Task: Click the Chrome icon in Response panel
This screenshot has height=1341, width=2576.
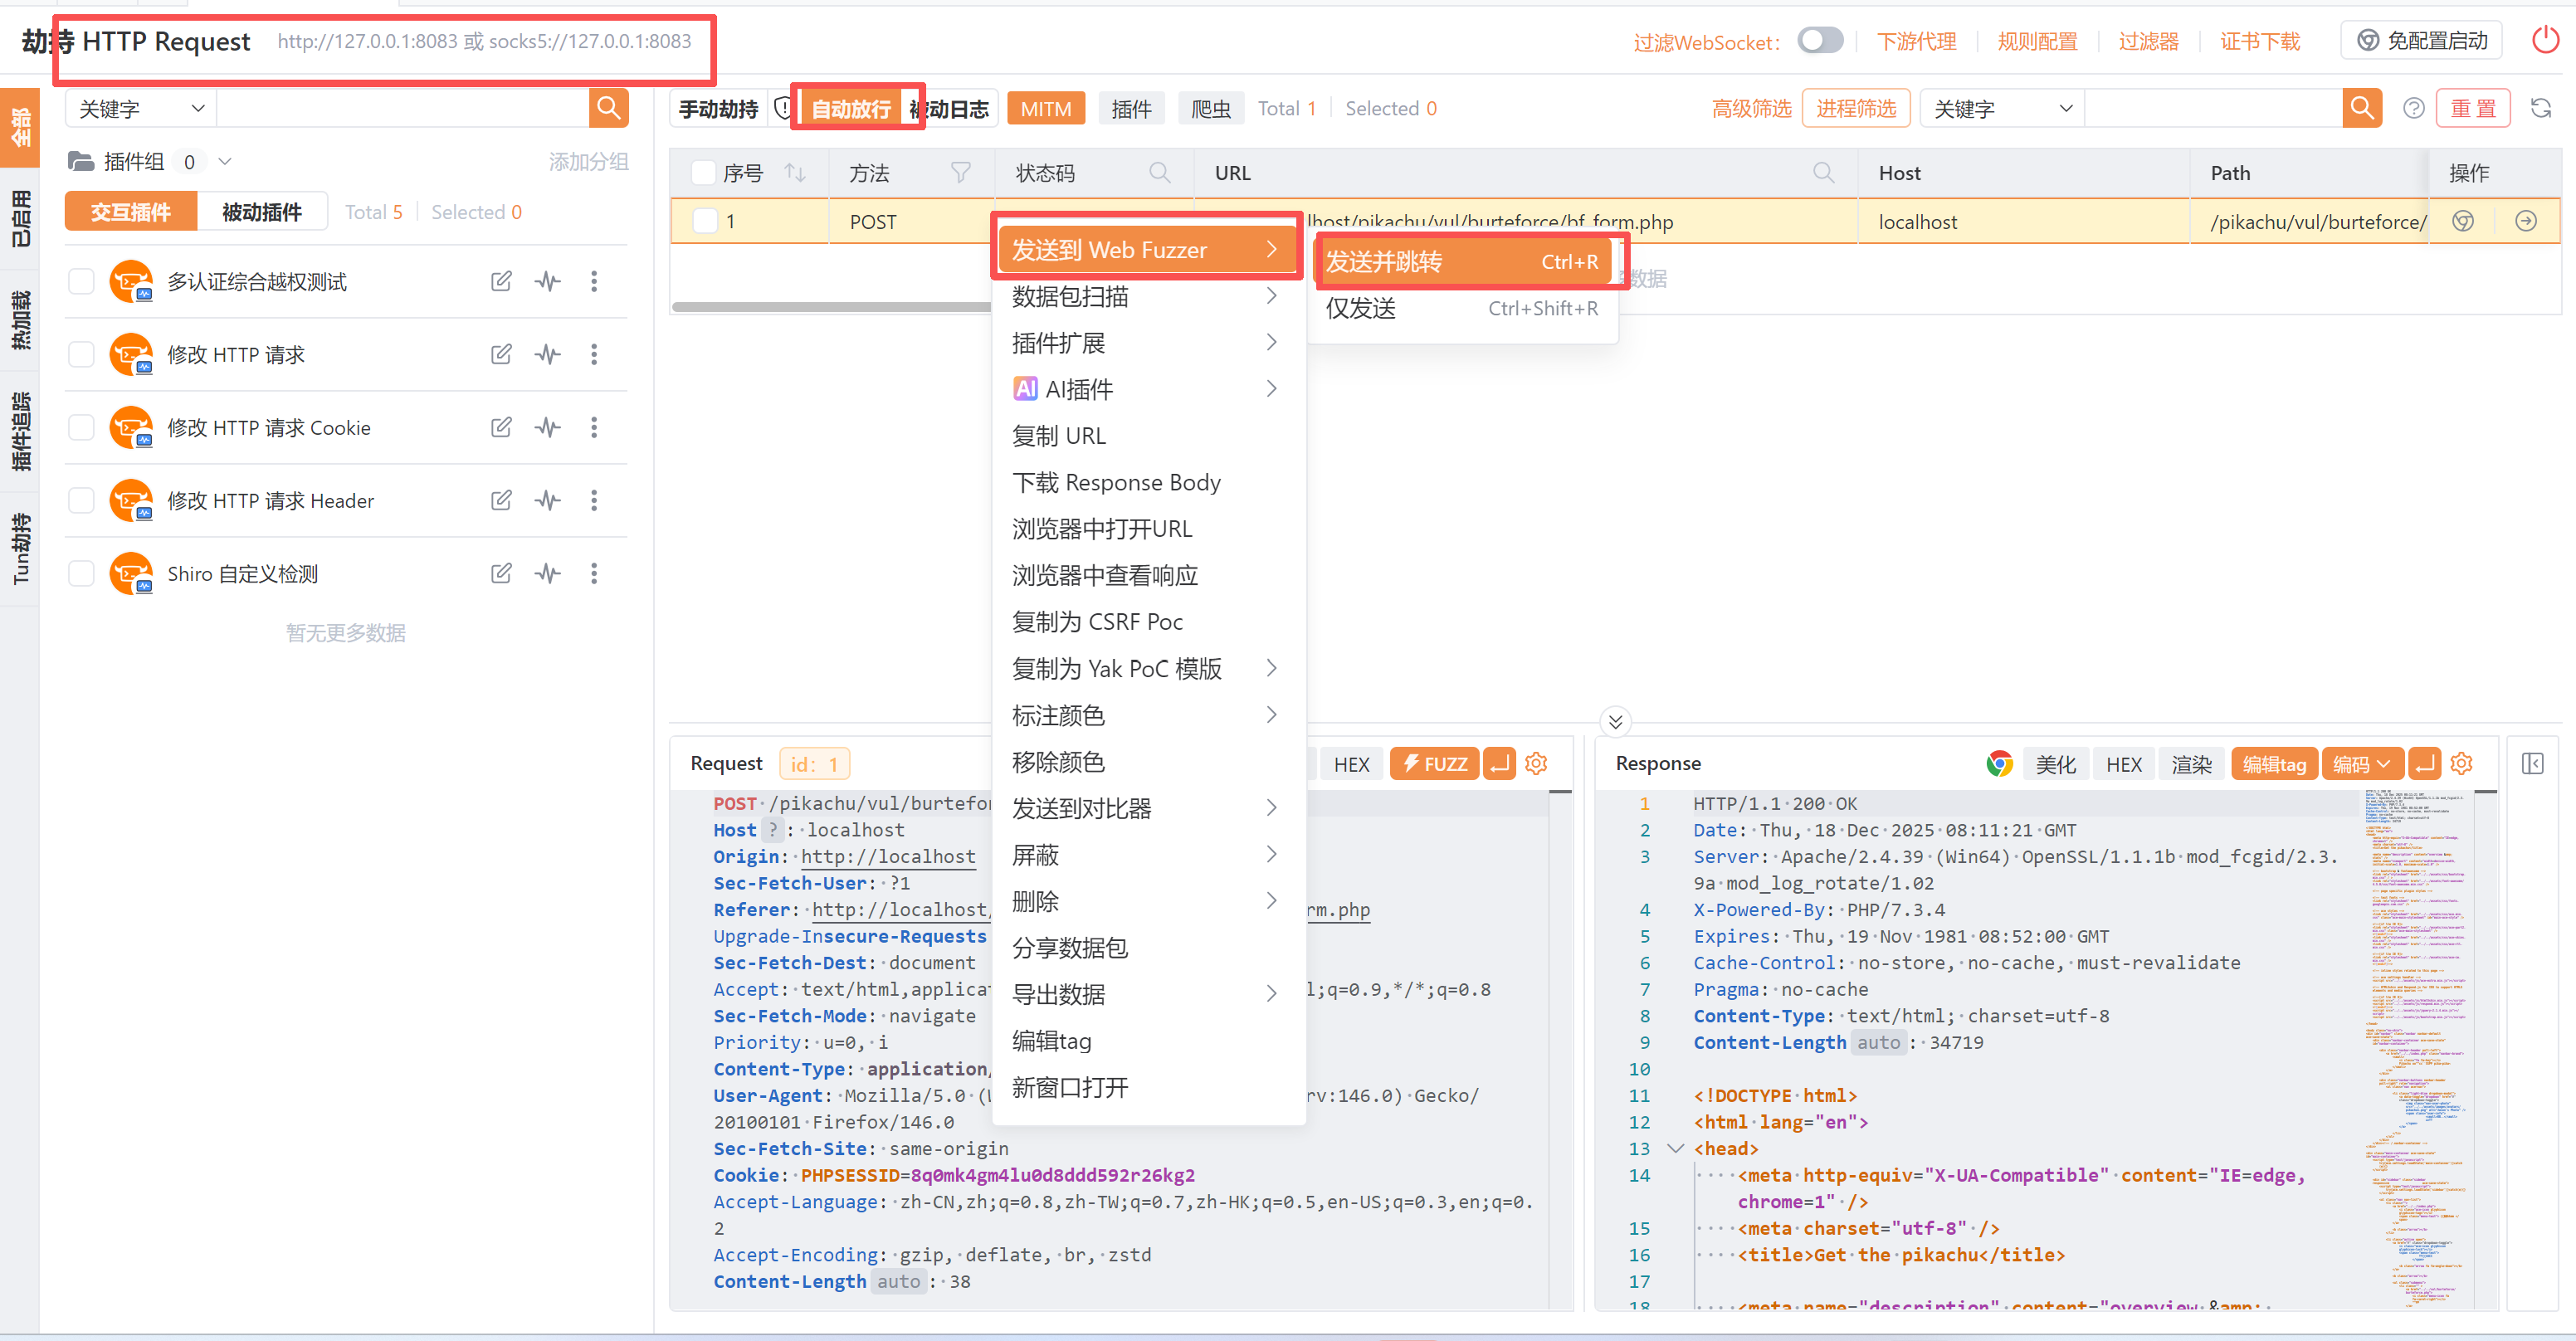Action: pos(1999,764)
